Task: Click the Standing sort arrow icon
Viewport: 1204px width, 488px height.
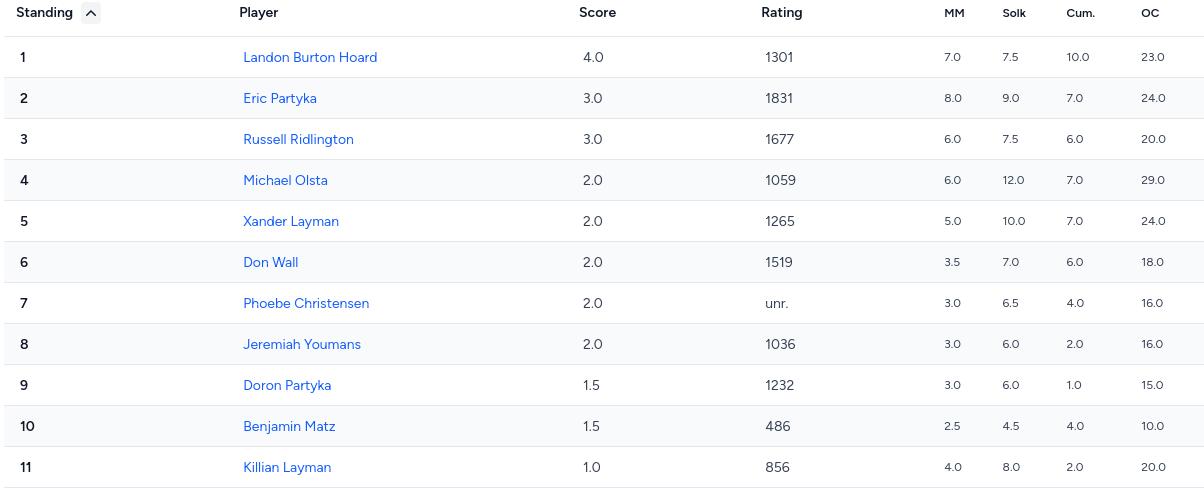Action: click(91, 13)
